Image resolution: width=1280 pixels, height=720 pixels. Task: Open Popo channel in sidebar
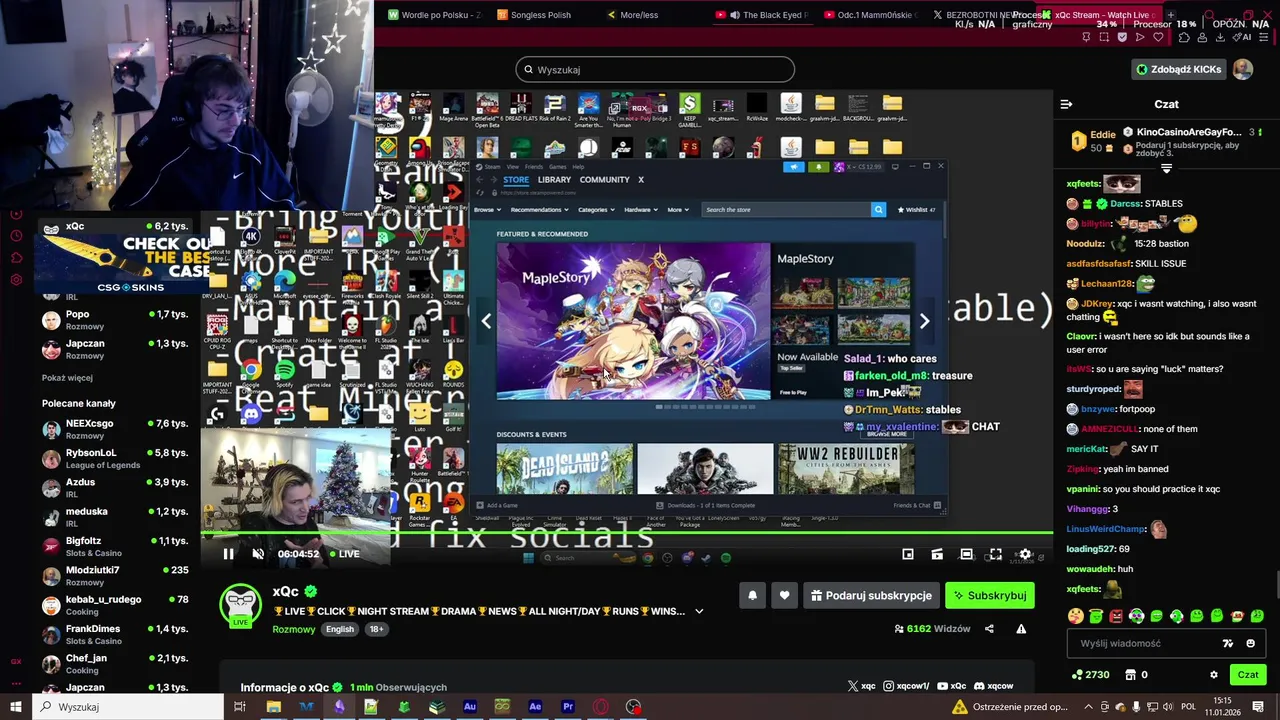(x=115, y=320)
